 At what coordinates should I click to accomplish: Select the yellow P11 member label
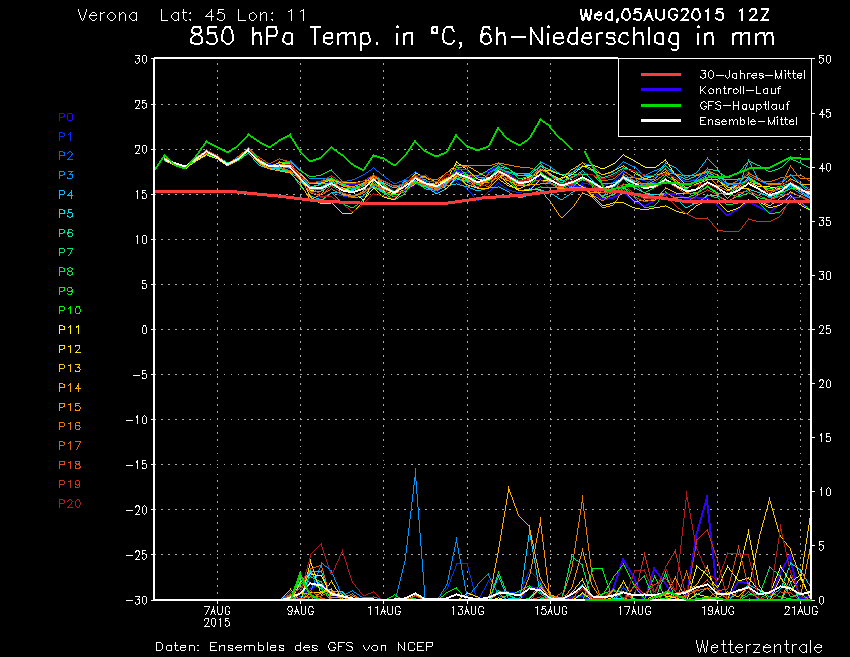(x=69, y=330)
